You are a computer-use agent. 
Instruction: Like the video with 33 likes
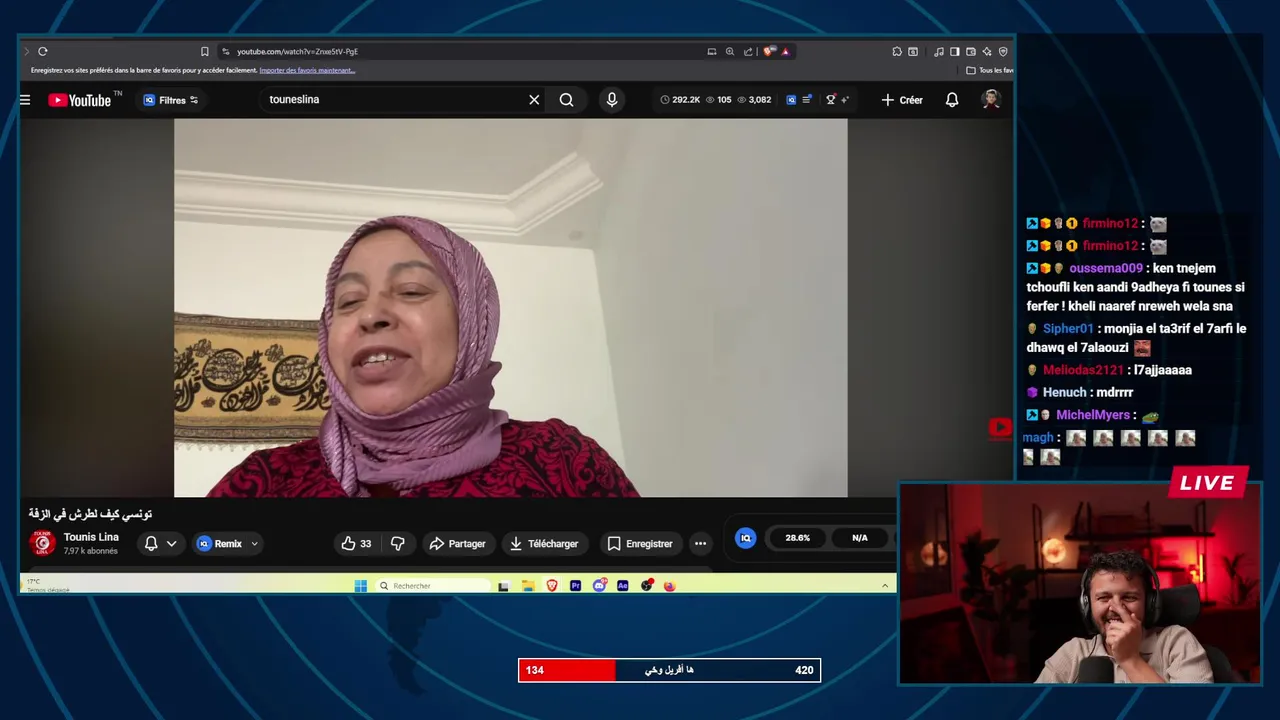[356, 544]
